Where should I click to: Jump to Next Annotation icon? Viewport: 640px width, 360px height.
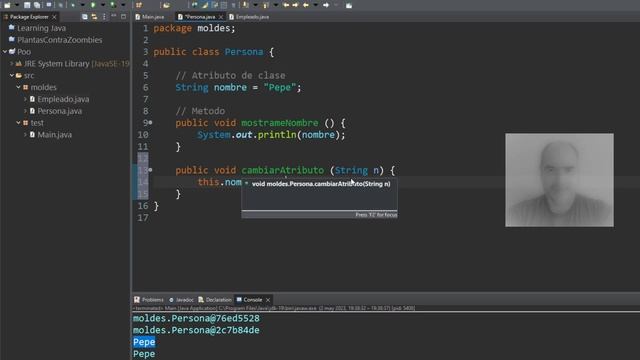tap(245, 5)
